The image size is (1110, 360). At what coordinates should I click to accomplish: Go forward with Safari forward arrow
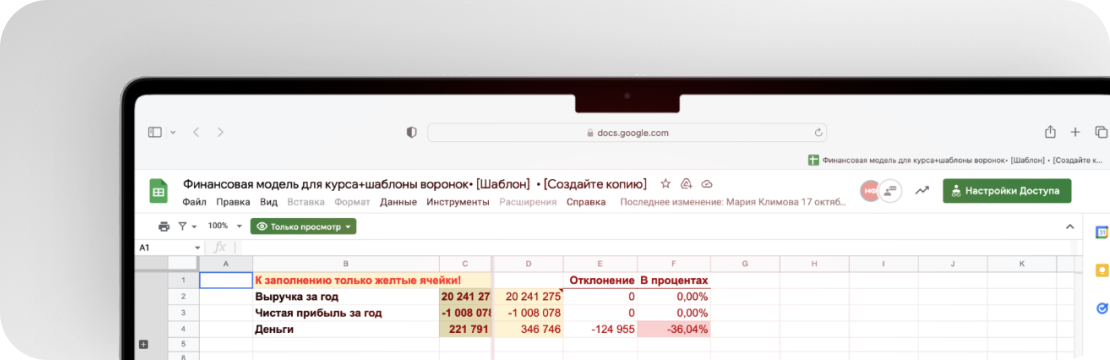pos(220,132)
